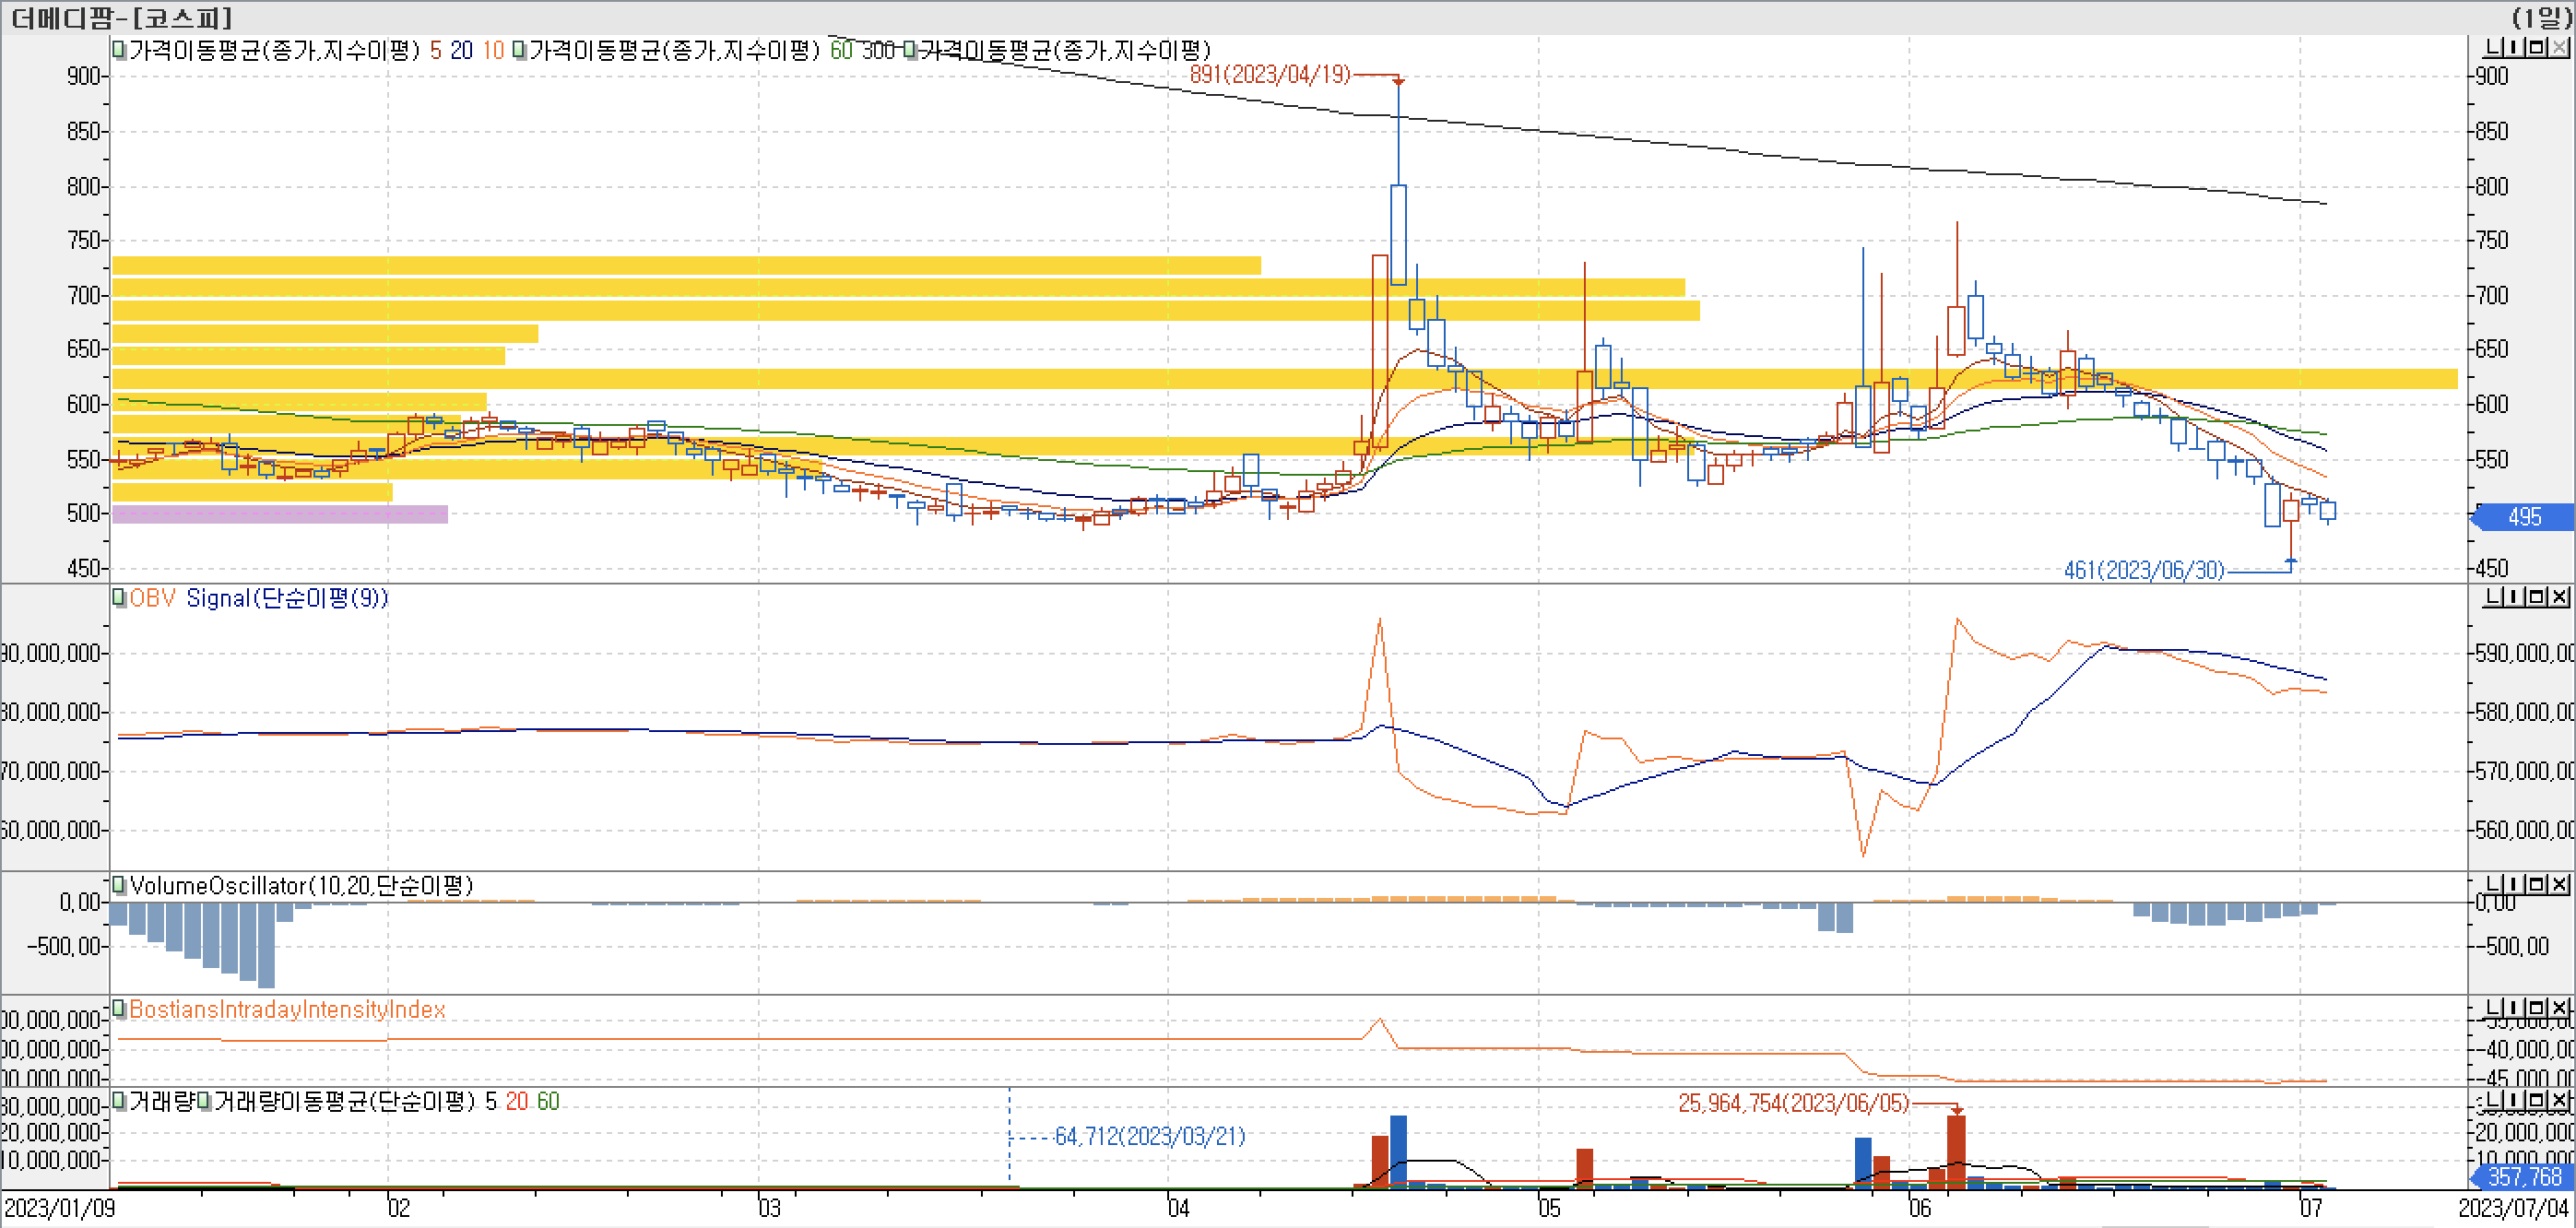2576x1228 pixels.
Task: Toggle the OBV indicator green marker box
Action: tap(119, 598)
